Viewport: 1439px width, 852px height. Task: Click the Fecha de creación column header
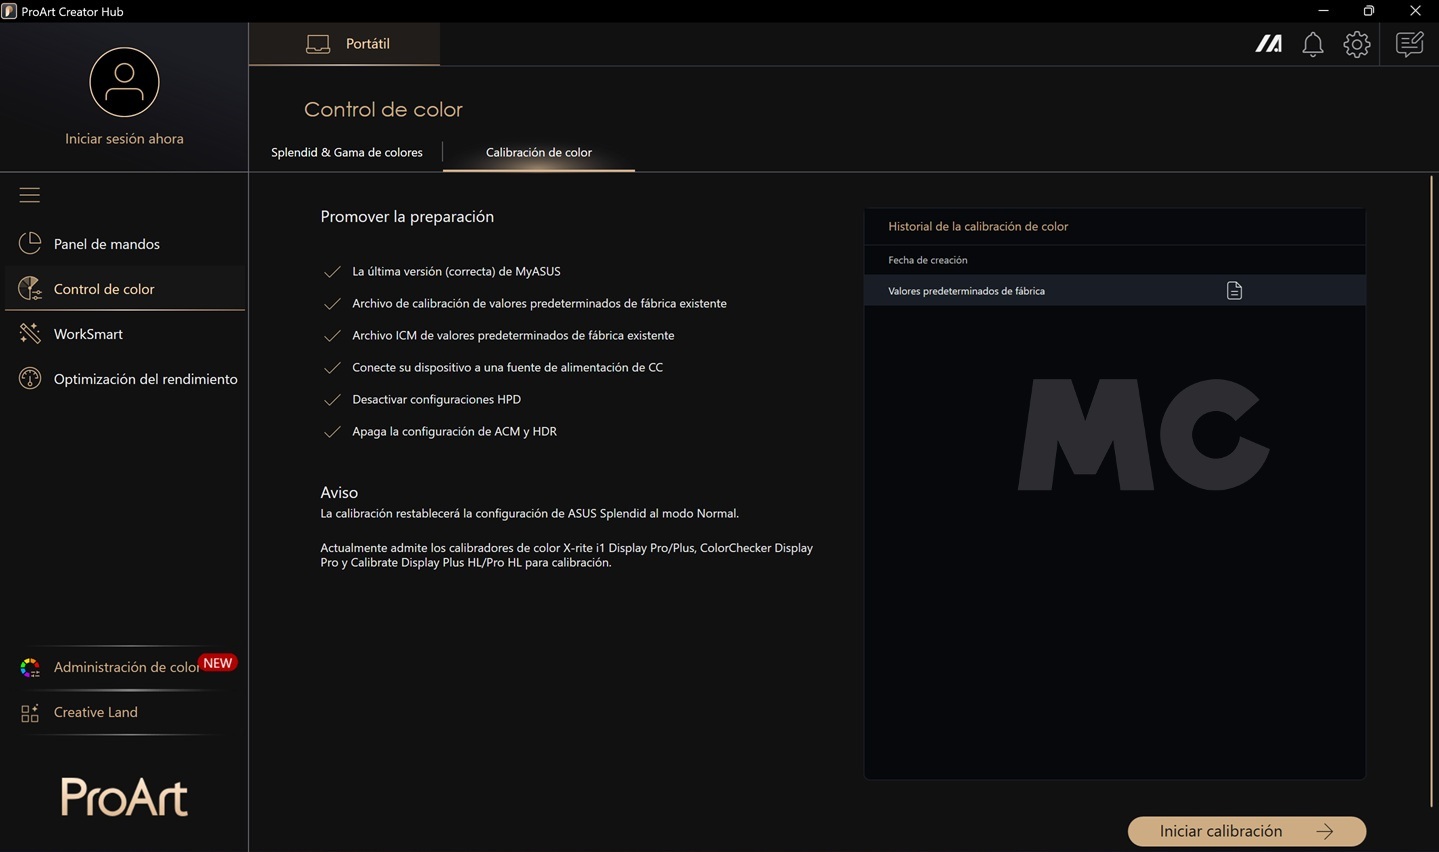pos(928,260)
